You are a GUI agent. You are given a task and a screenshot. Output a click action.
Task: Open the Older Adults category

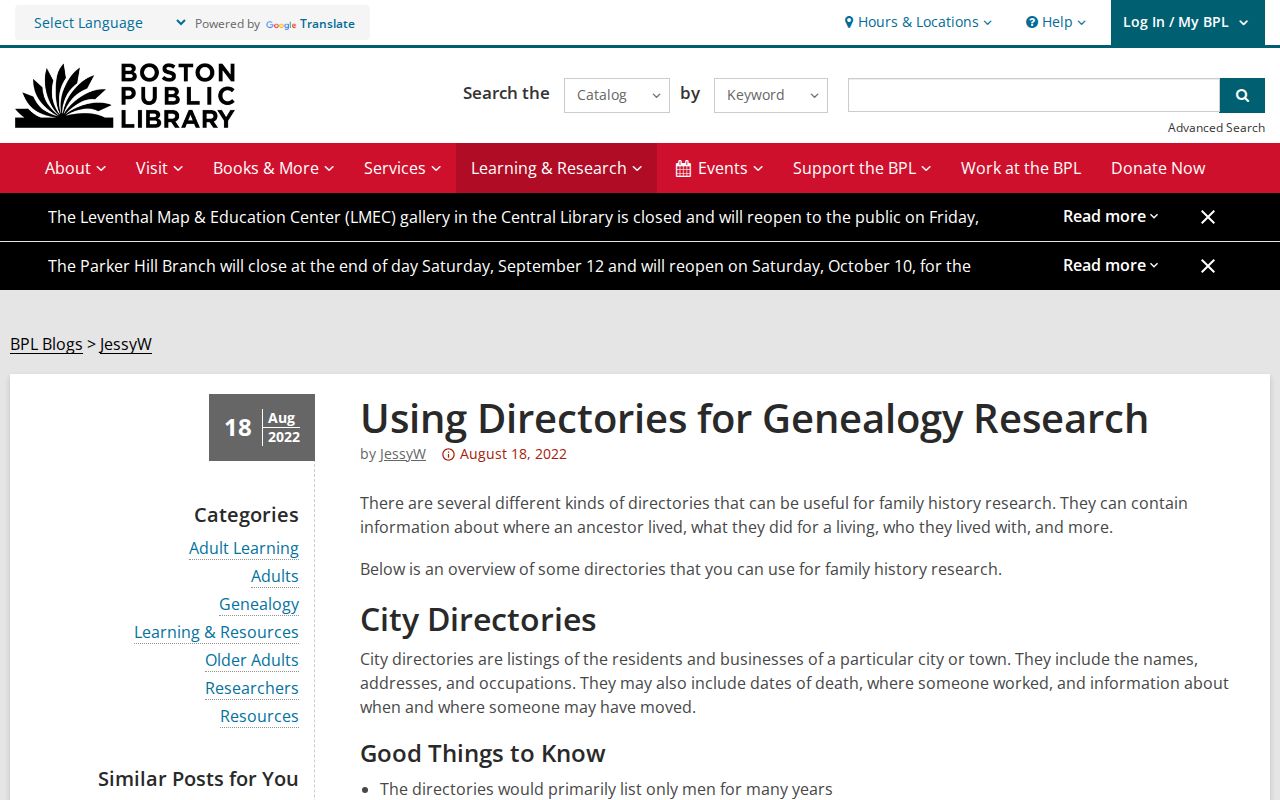(x=252, y=660)
